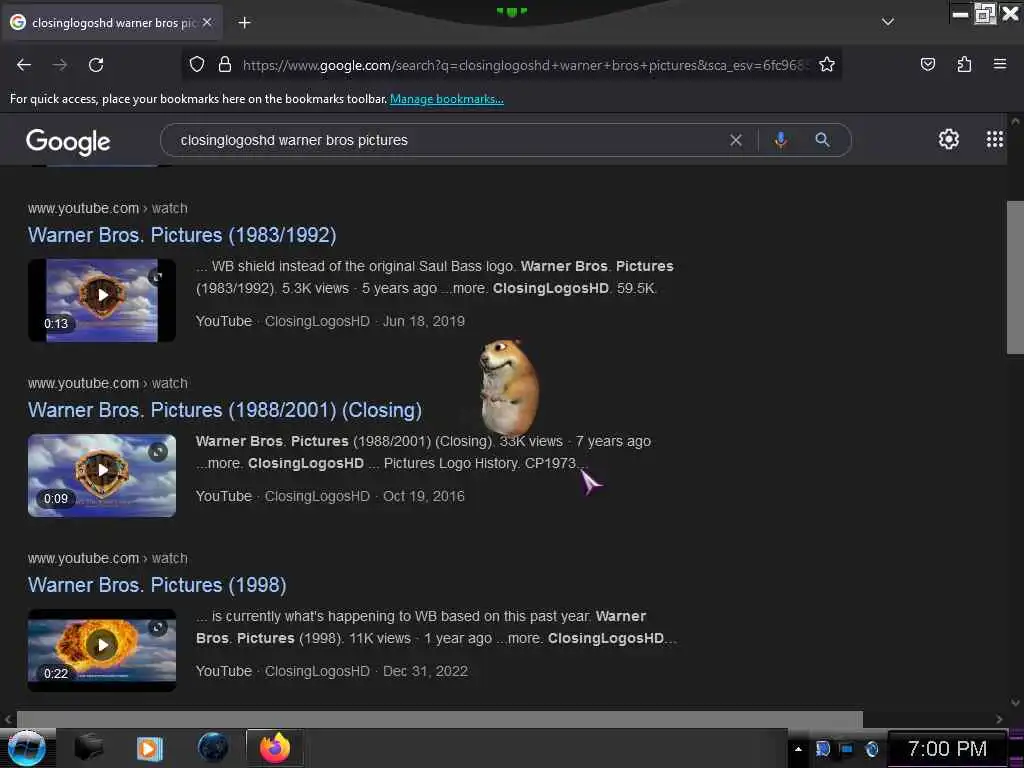Show hidden system tray icons arrow

[798, 749]
